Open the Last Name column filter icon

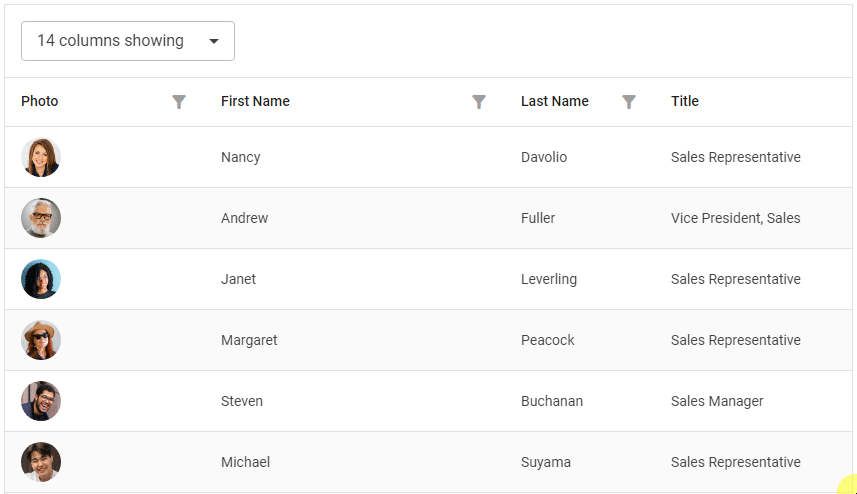629,102
